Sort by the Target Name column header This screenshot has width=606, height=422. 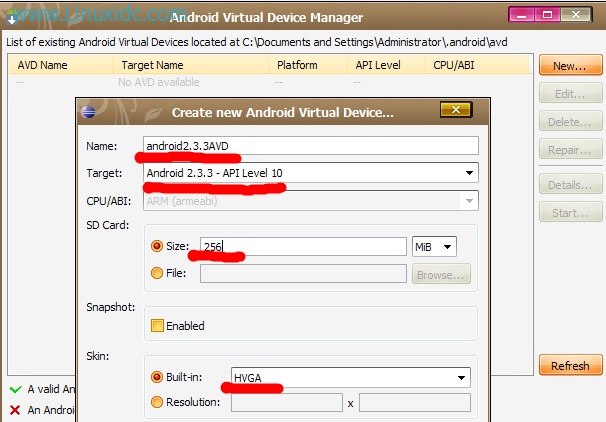[x=191, y=65]
